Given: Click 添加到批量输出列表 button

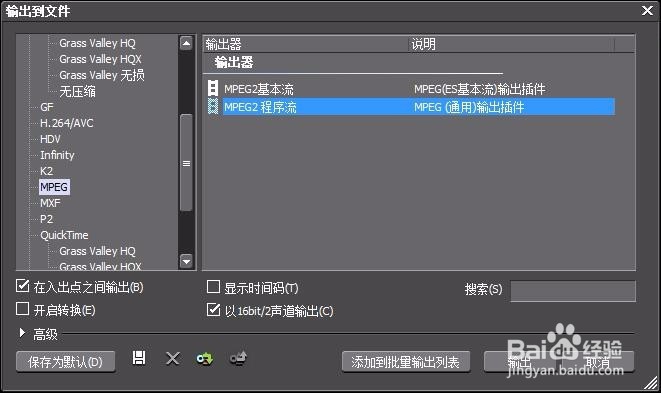Looking at the screenshot, I should tap(406, 362).
